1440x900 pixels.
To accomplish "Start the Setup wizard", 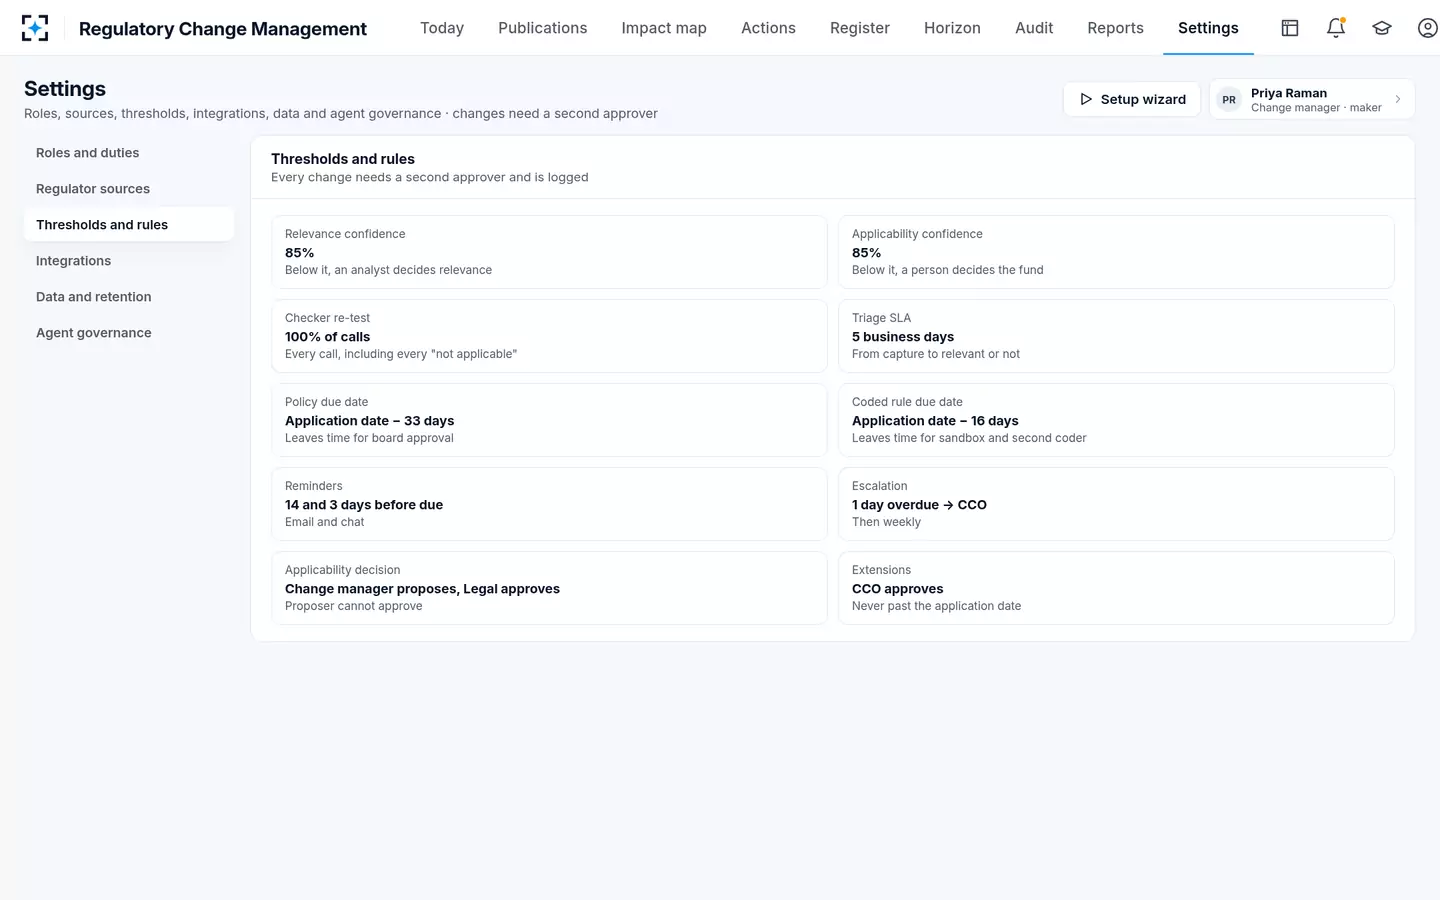I will pos(1132,99).
